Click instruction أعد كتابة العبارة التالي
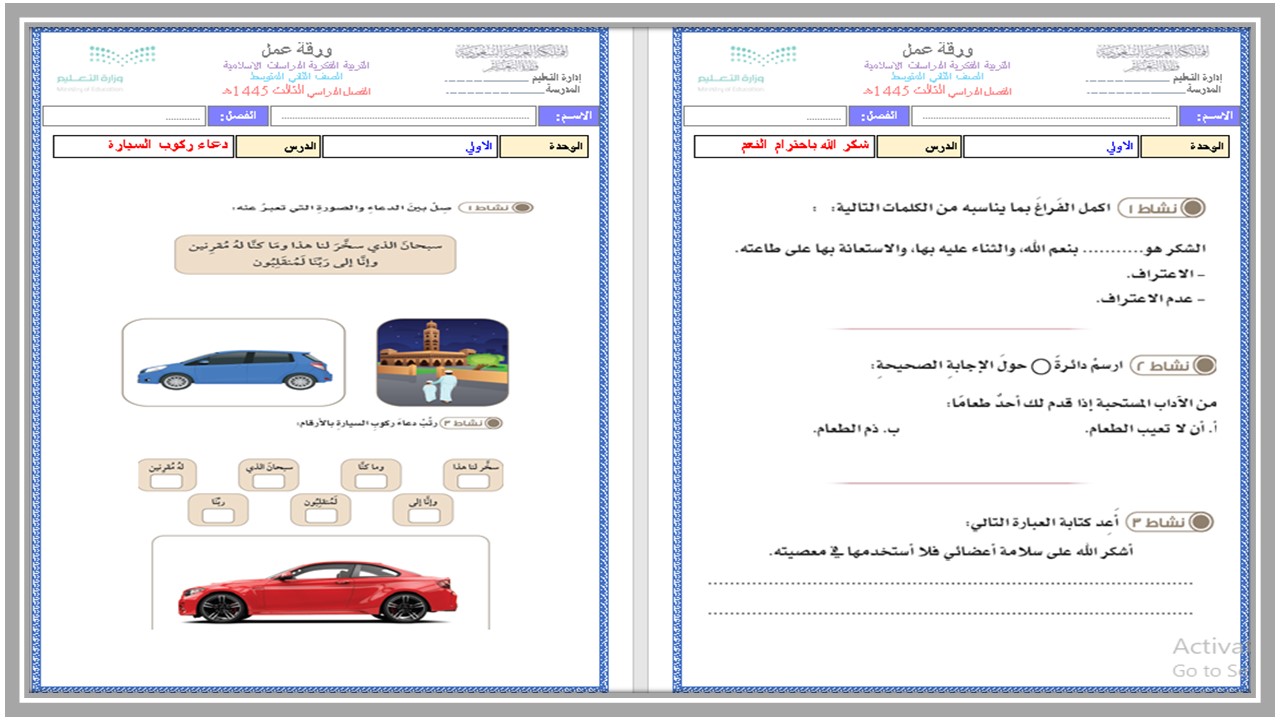The width and height of the screenshot is (1280, 720). pyautogui.click(x=1044, y=522)
